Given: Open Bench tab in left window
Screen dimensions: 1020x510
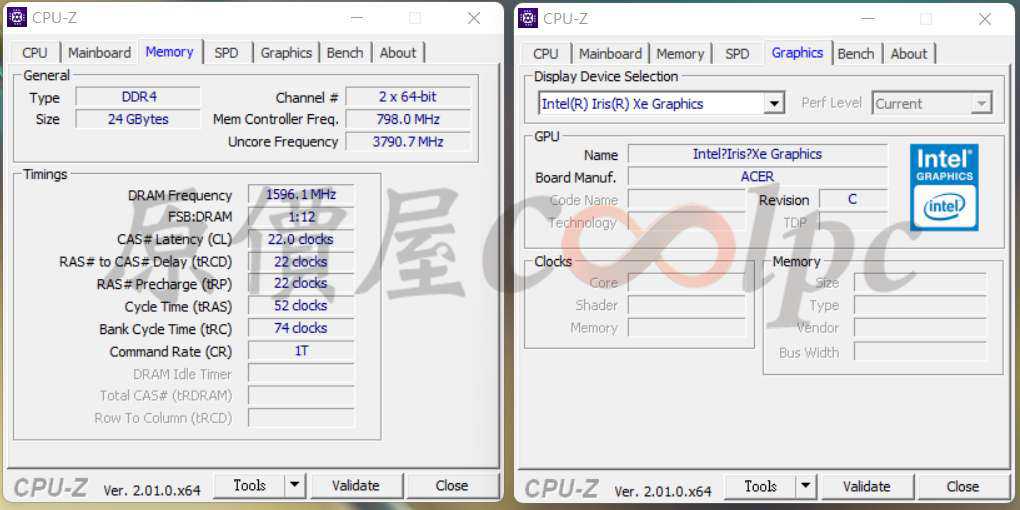Looking at the screenshot, I should [x=345, y=53].
